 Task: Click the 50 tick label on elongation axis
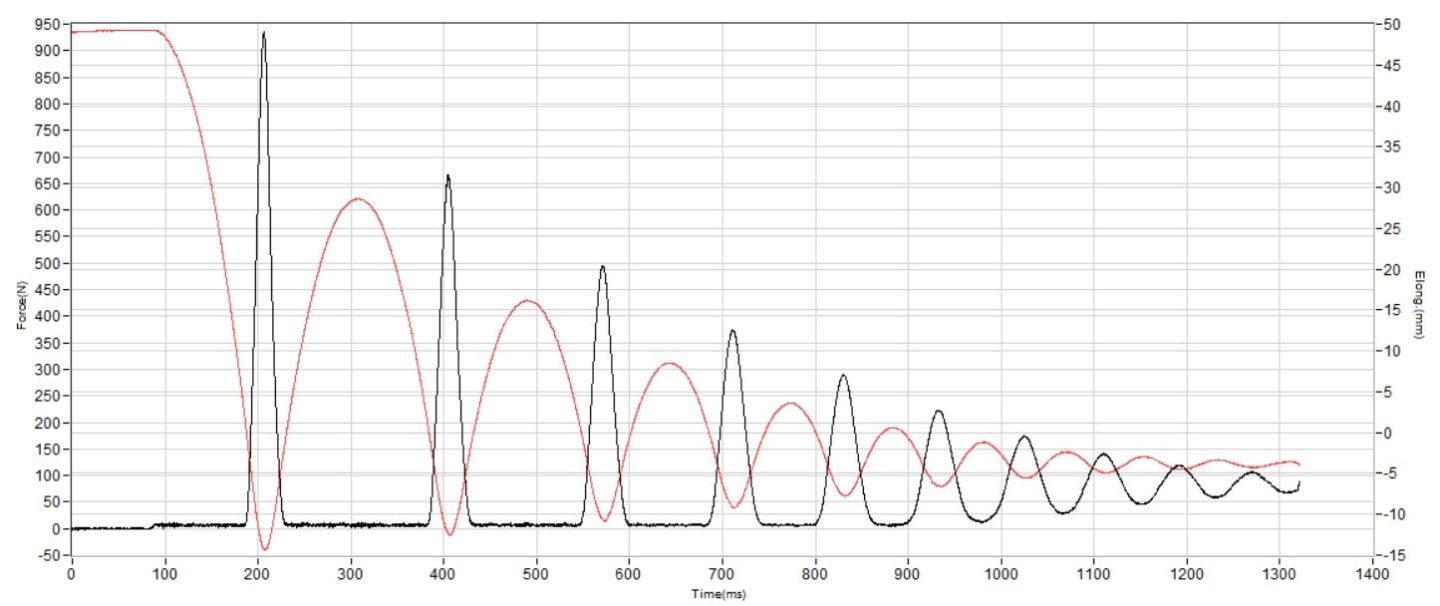point(1393,24)
